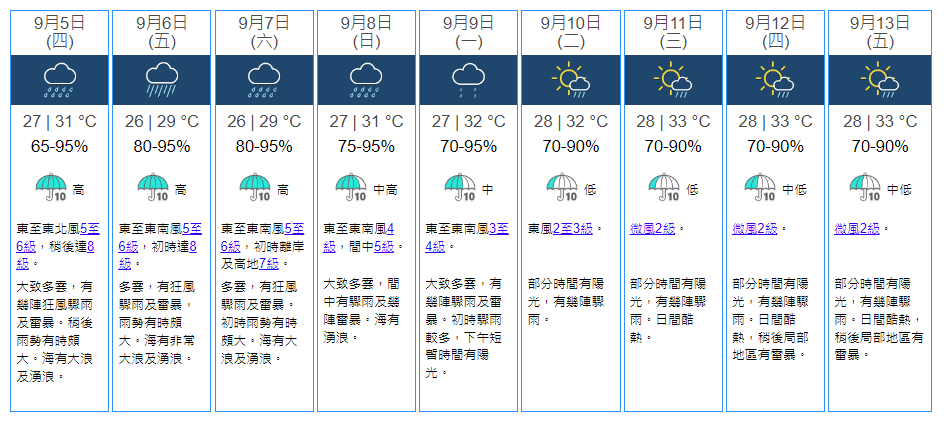Open the 3至4級 wind link for 9月9日
The image size is (944, 426).
[500, 228]
